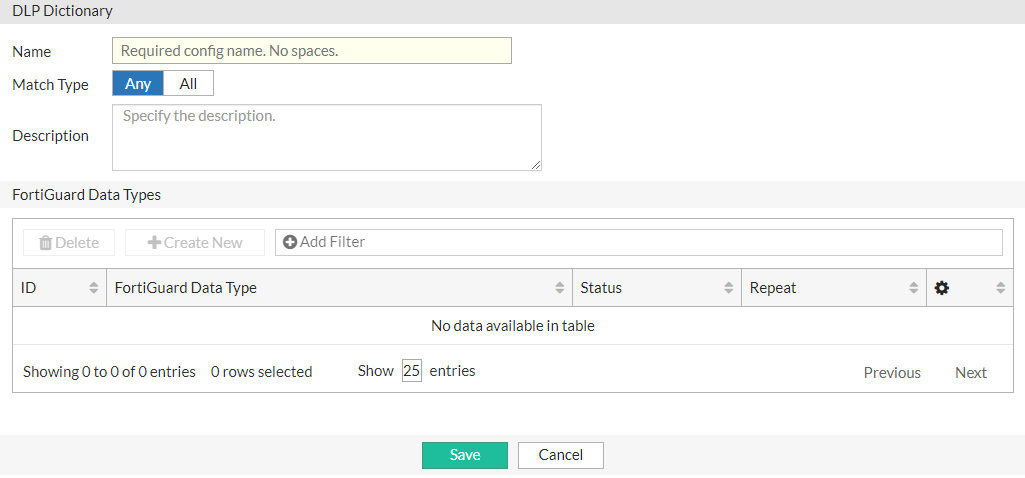
Task: Click the Create New button
Action: tap(195, 243)
